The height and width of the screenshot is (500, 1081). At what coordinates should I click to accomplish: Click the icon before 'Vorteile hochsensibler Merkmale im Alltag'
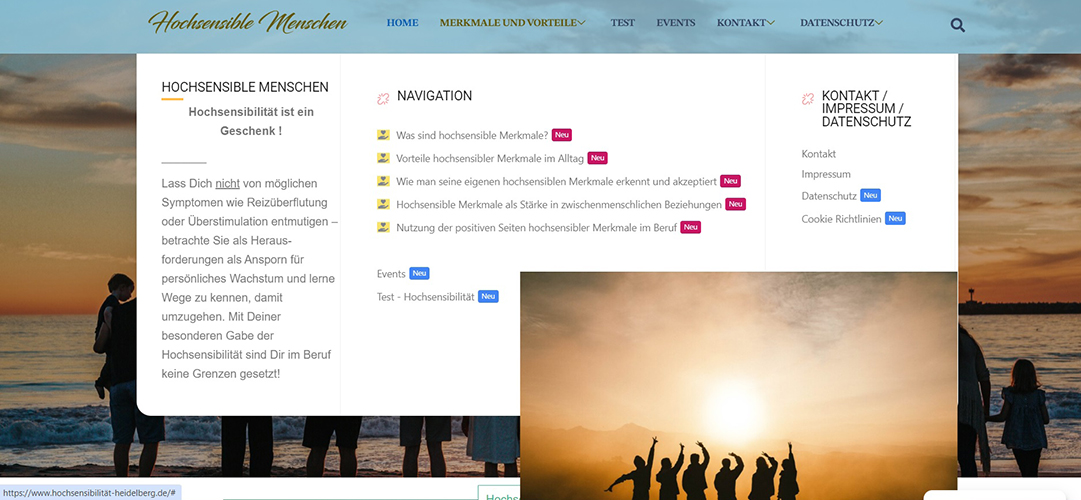(x=383, y=158)
